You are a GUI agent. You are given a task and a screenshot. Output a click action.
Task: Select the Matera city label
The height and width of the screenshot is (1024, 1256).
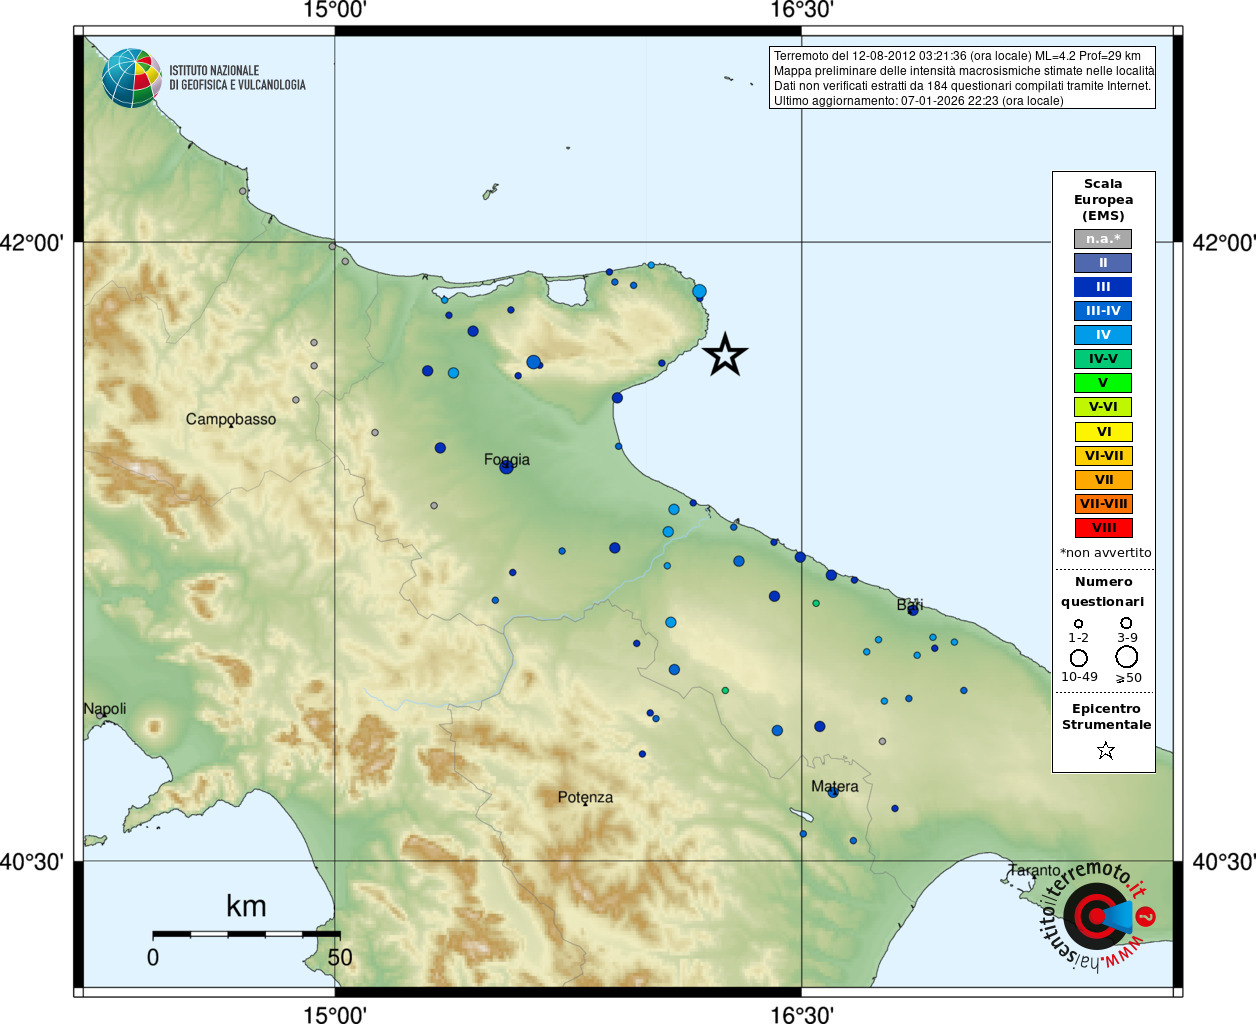(835, 786)
